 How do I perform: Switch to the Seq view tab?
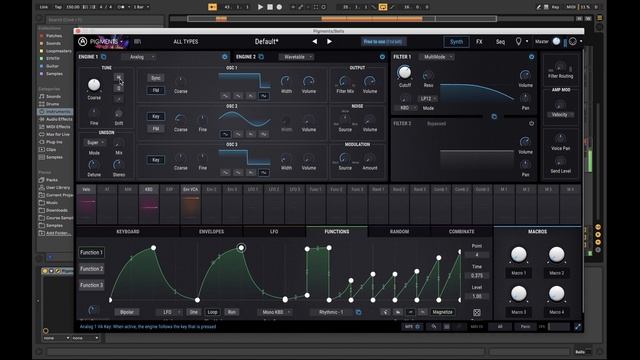(x=500, y=42)
